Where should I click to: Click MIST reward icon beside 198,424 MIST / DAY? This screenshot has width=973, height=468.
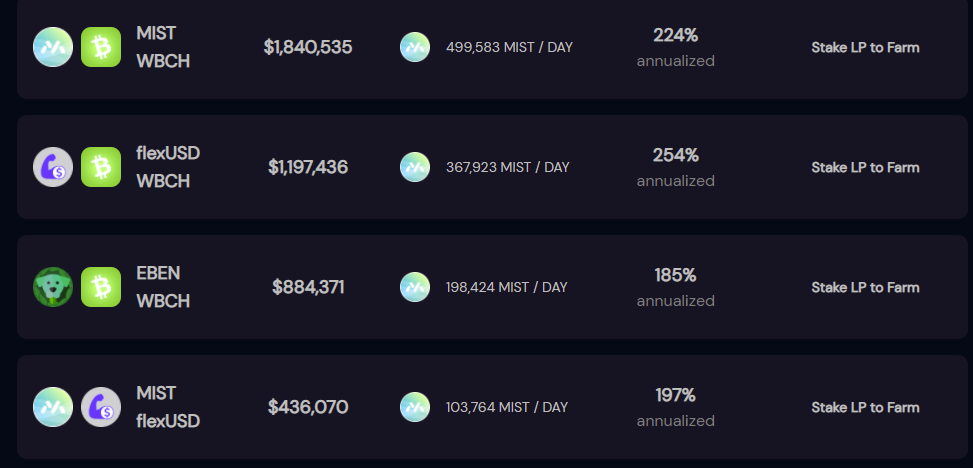(x=415, y=287)
